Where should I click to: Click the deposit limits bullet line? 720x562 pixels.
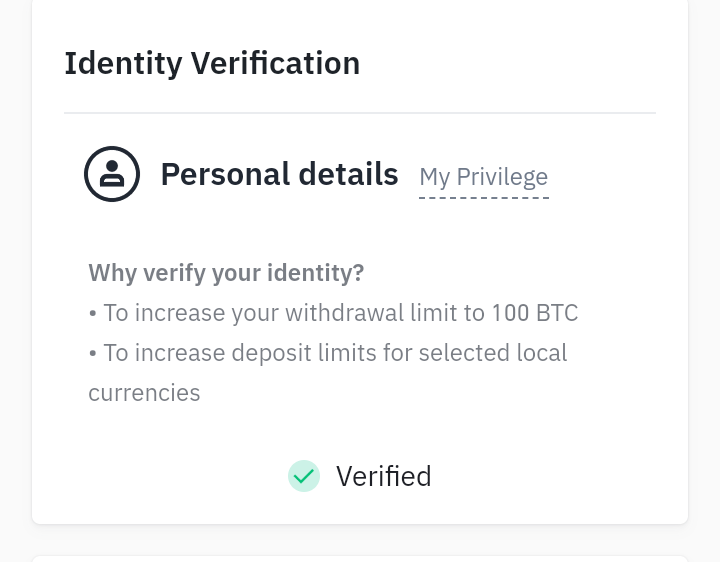pos(327,353)
